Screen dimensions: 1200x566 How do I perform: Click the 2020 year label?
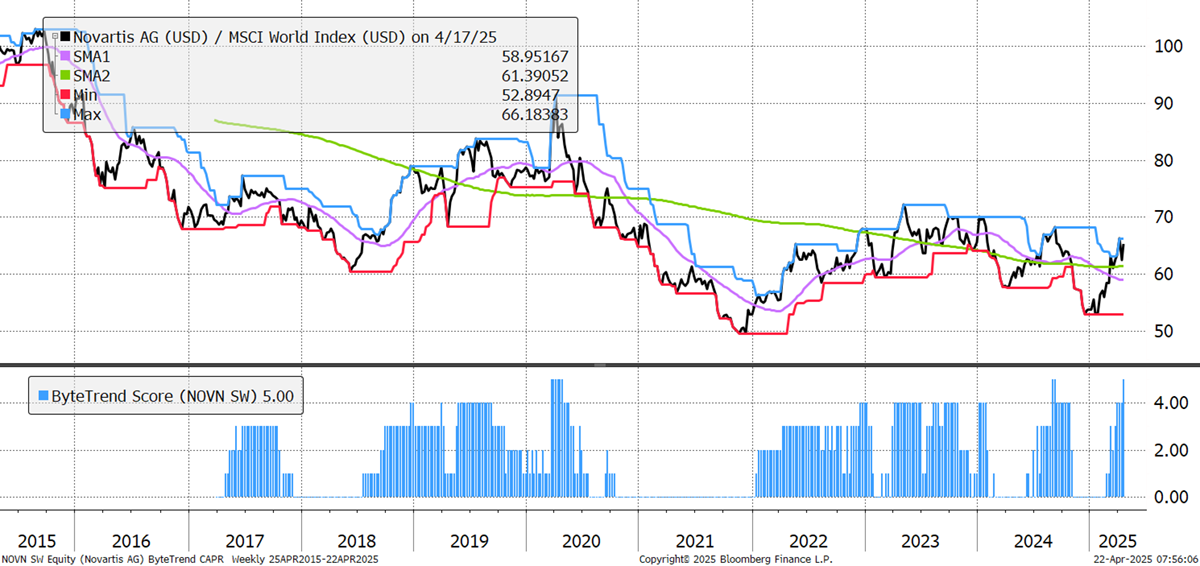click(582, 540)
